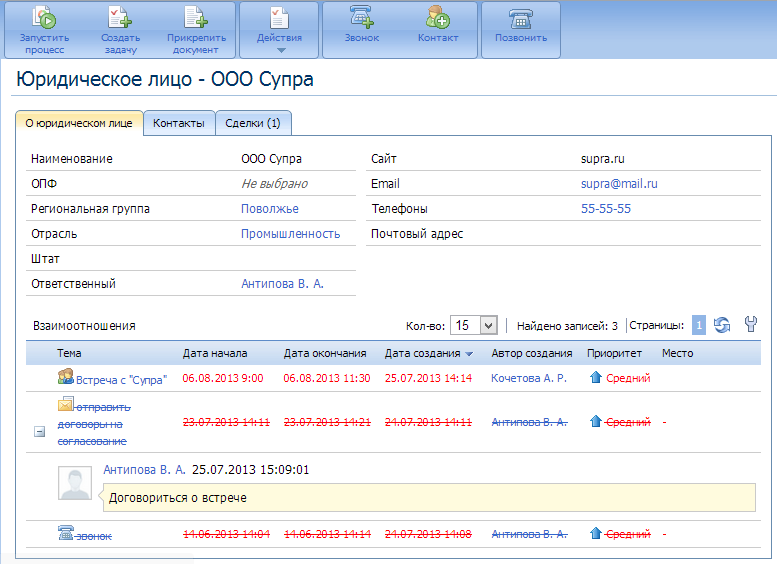
Task: Click the Контакт add-person icon
Action: tap(438, 17)
